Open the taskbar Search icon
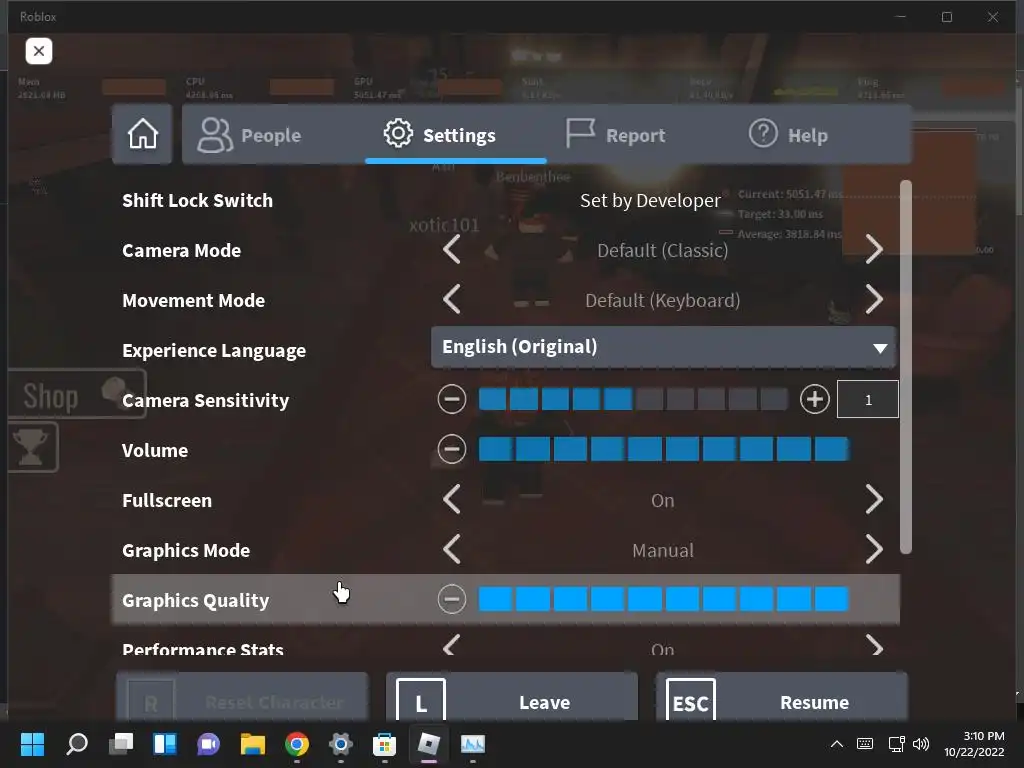This screenshot has height=768, width=1024. click(x=76, y=744)
